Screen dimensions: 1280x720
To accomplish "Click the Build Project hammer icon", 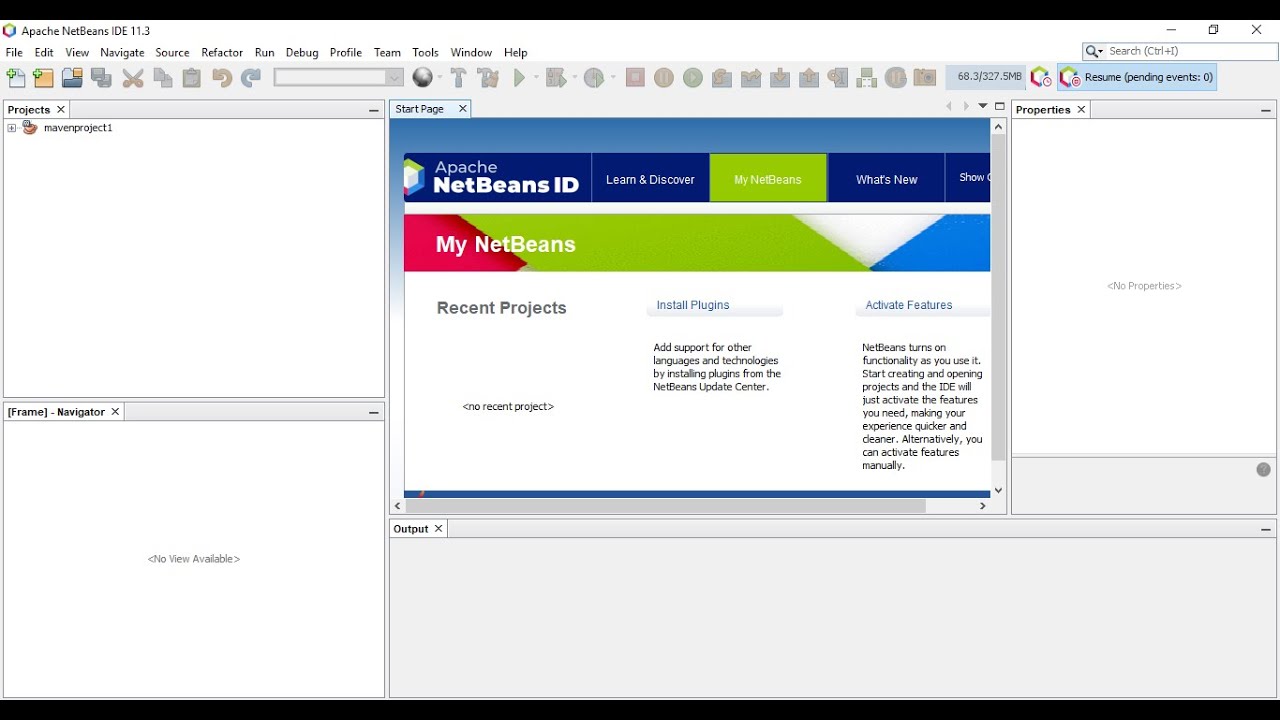I will [458, 78].
